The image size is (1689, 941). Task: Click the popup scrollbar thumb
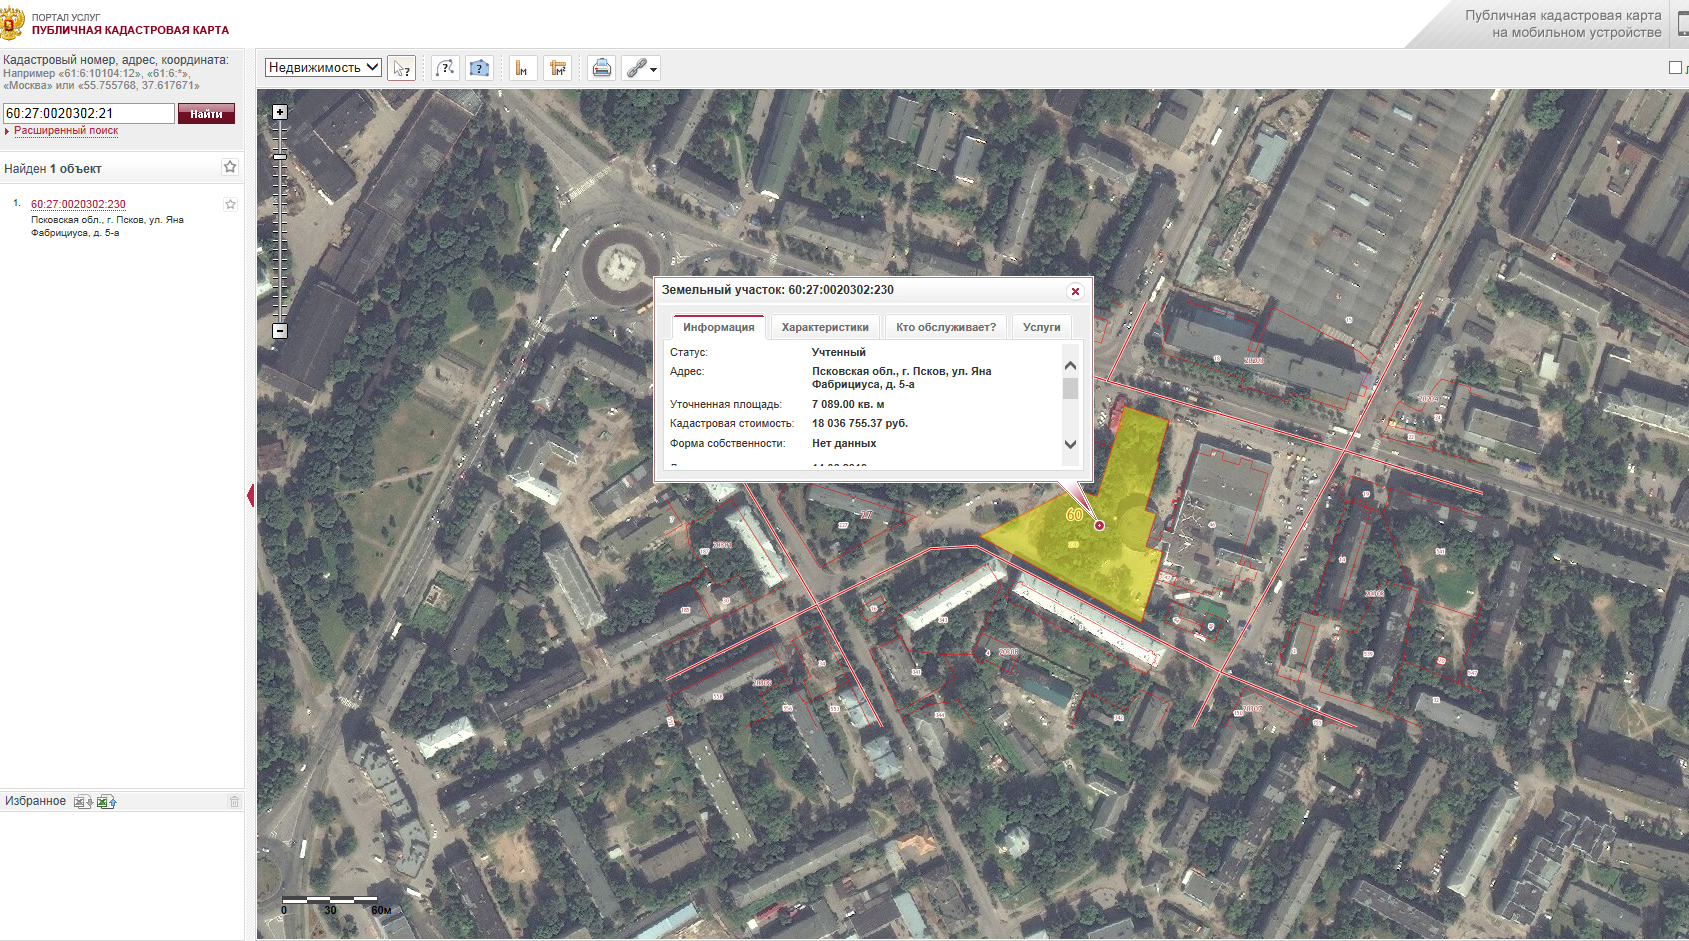click(1070, 388)
